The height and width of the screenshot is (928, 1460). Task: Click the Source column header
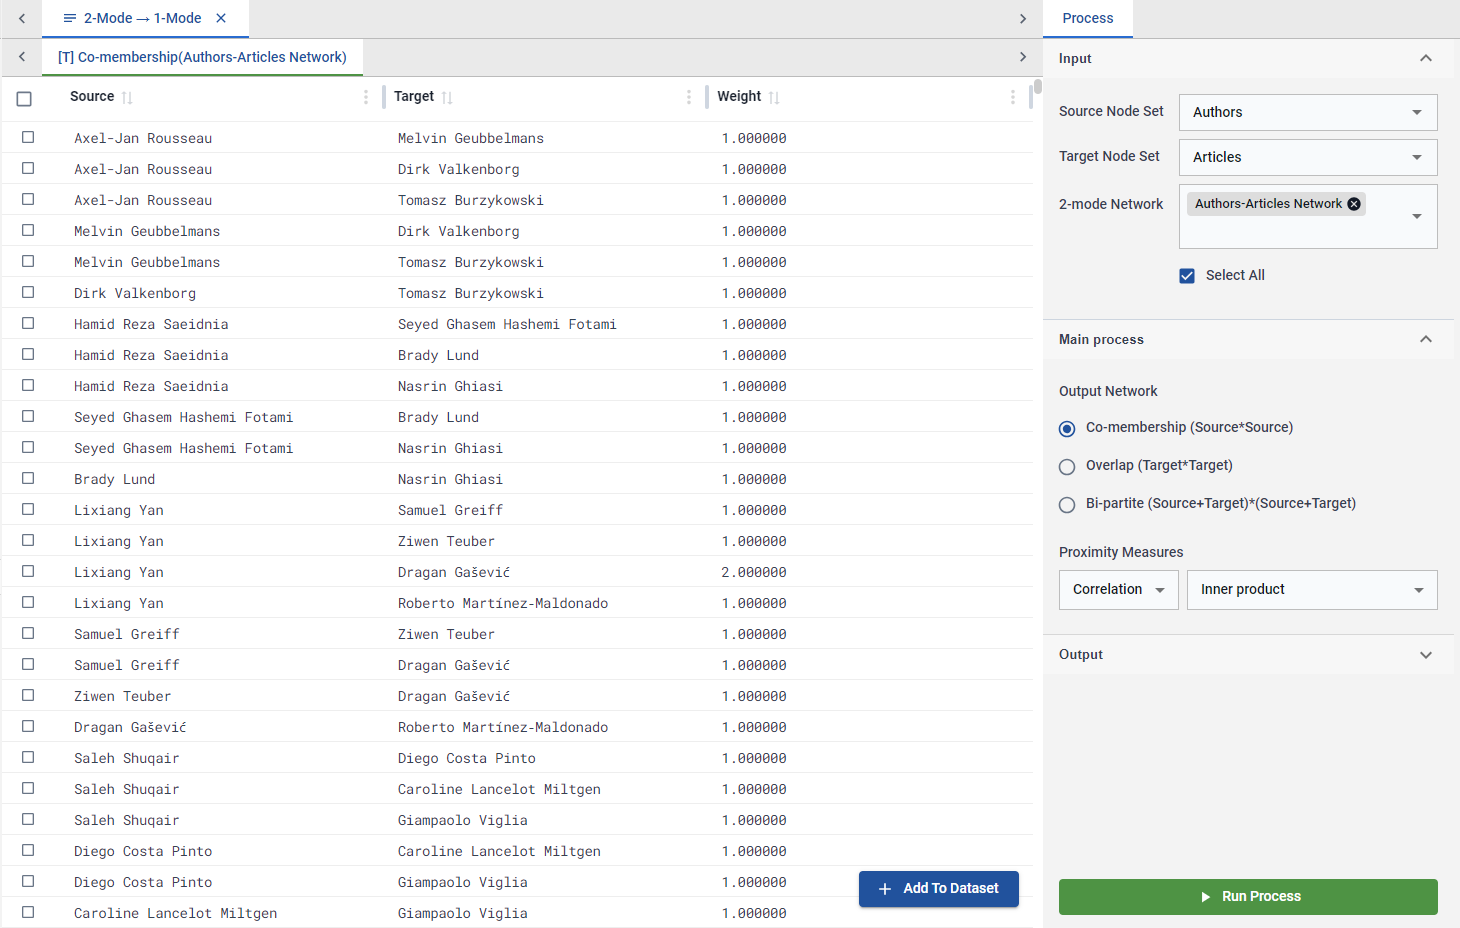[x=92, y=96]
